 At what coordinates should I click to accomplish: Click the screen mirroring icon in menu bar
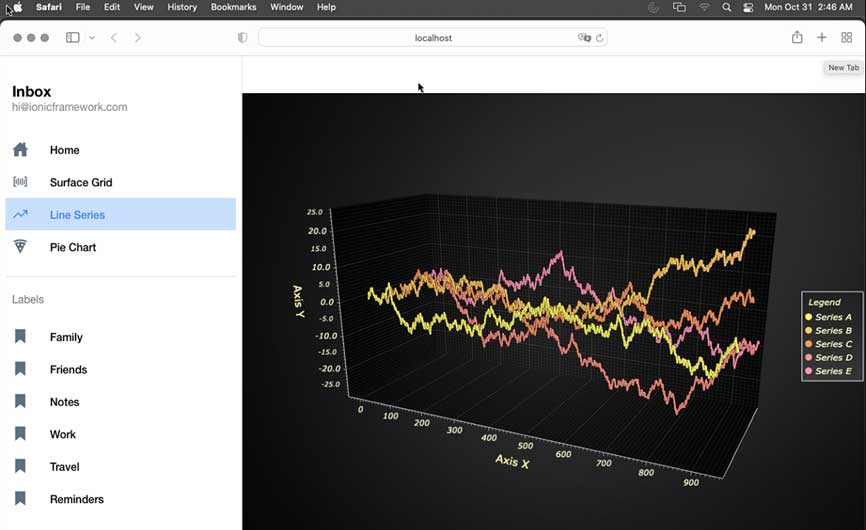click(x=679, y=7)
